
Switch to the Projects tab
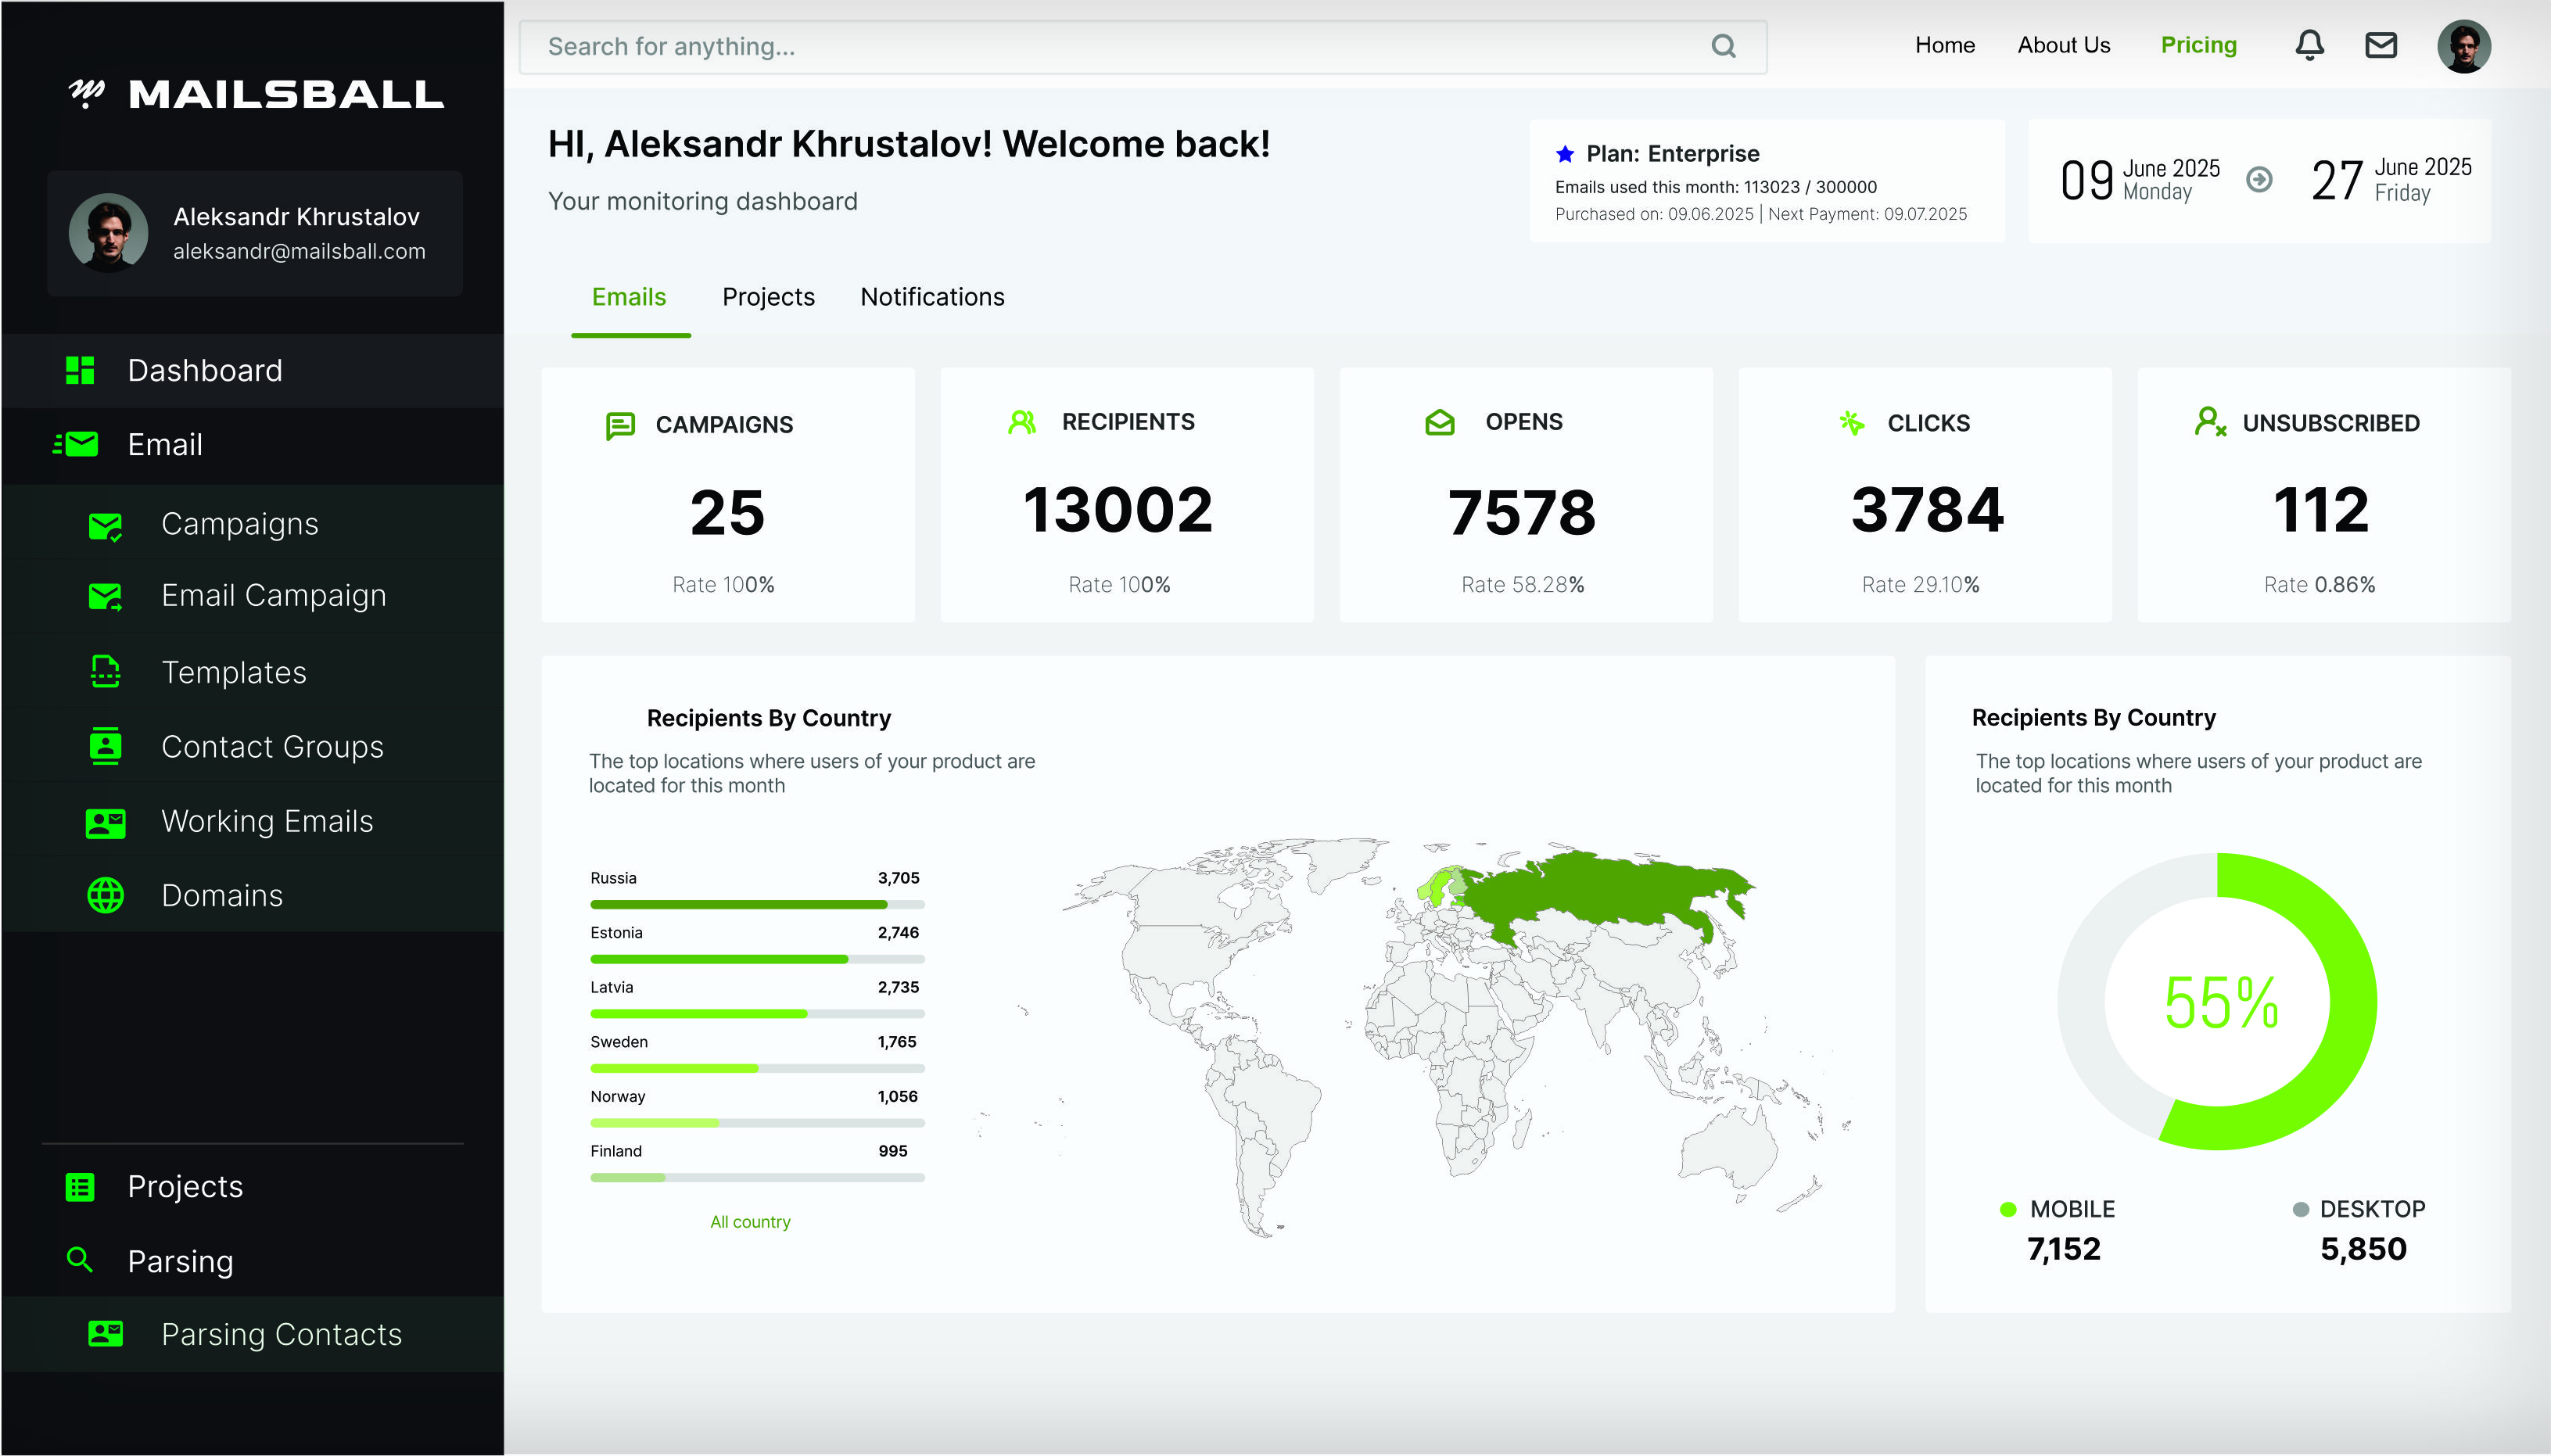click(768, 297)
